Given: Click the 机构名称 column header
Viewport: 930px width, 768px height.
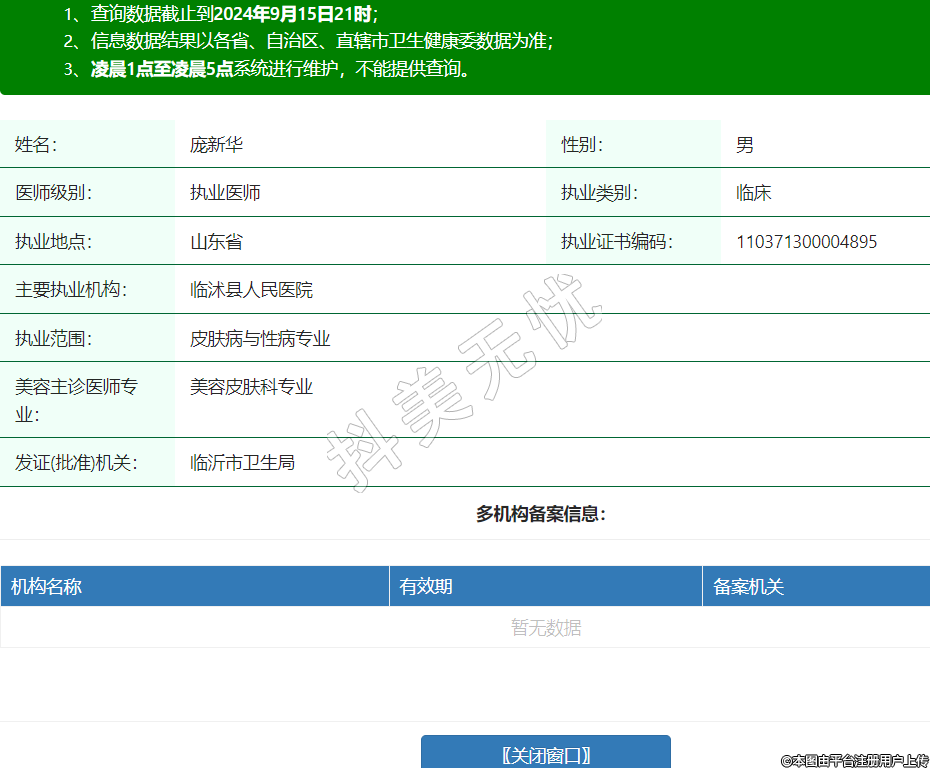Looking at the screenshot, I should click(46, 587).
